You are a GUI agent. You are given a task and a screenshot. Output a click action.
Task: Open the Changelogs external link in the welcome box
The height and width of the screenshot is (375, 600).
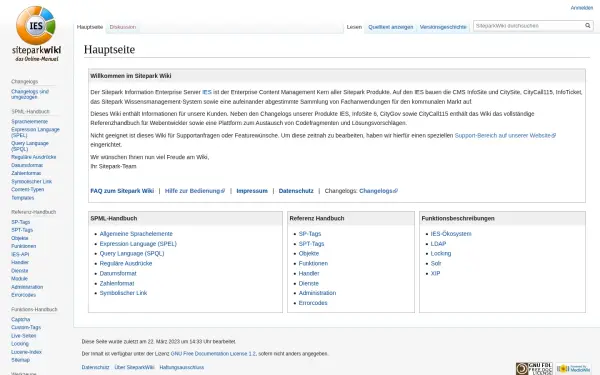(378, 191)
